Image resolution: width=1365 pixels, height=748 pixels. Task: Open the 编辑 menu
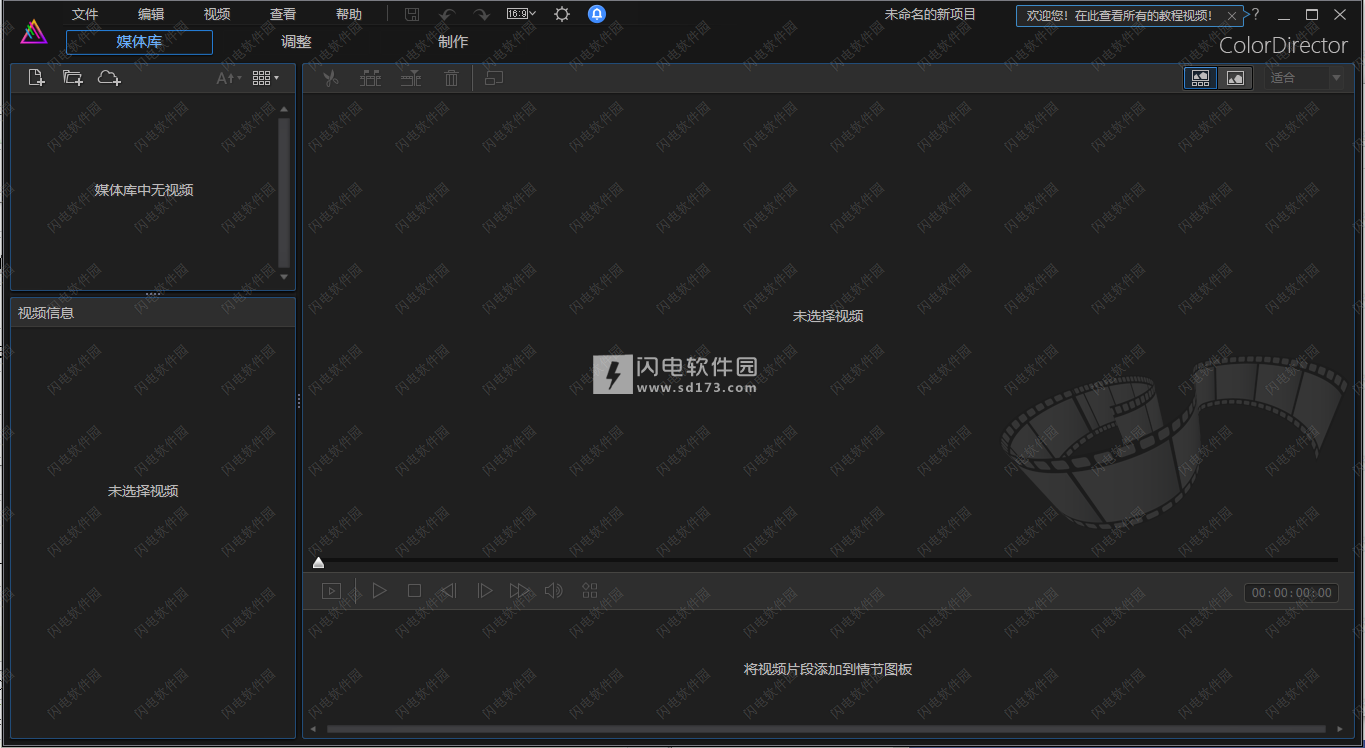[151, 14]
